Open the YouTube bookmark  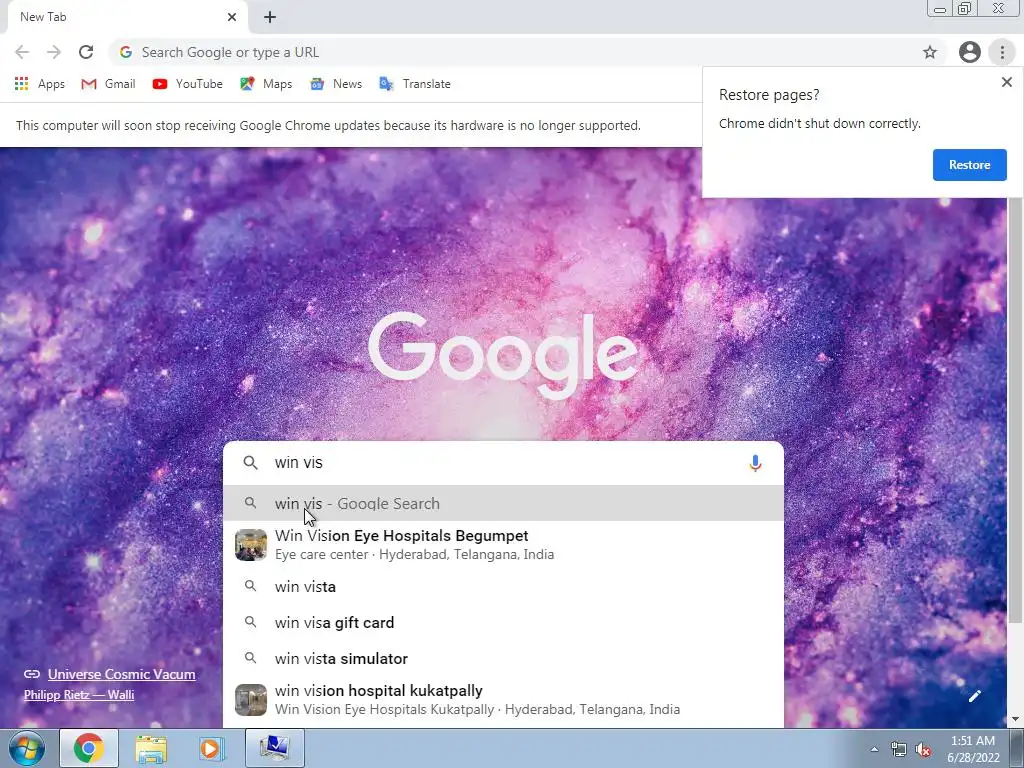click(187, 84)
